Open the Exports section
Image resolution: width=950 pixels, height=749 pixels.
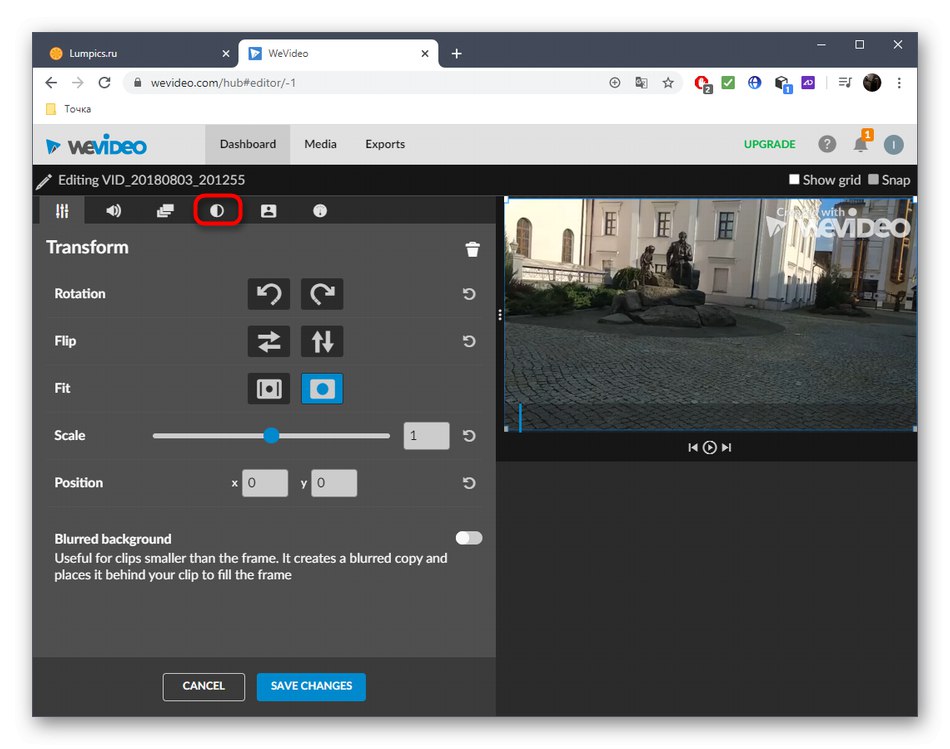[x=384, y=144]
